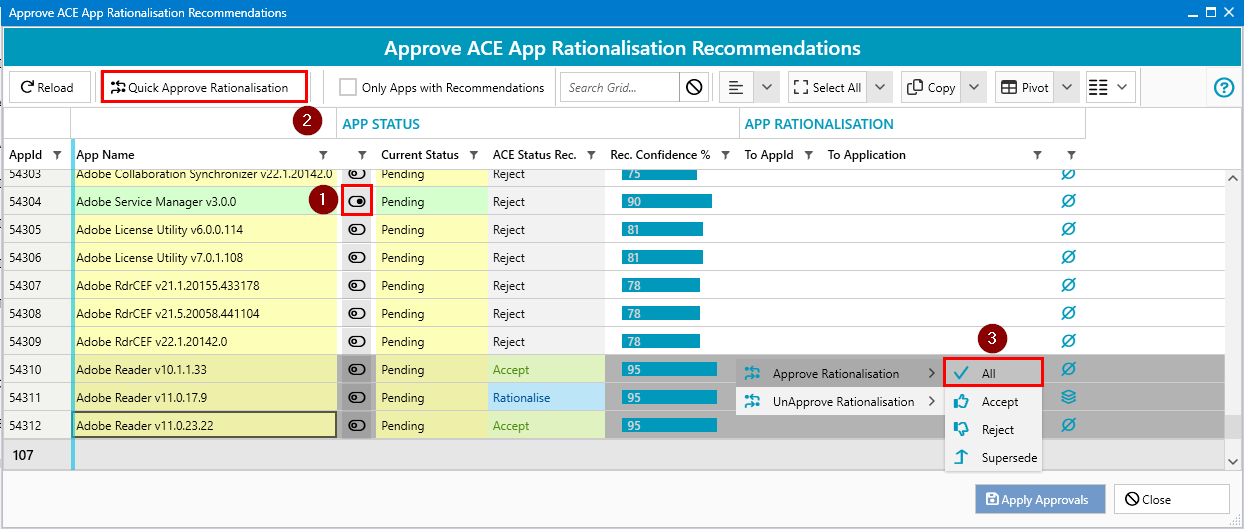Choose All in the approve submenu
Screen dimensions: 1244x529
pos(994,373)
